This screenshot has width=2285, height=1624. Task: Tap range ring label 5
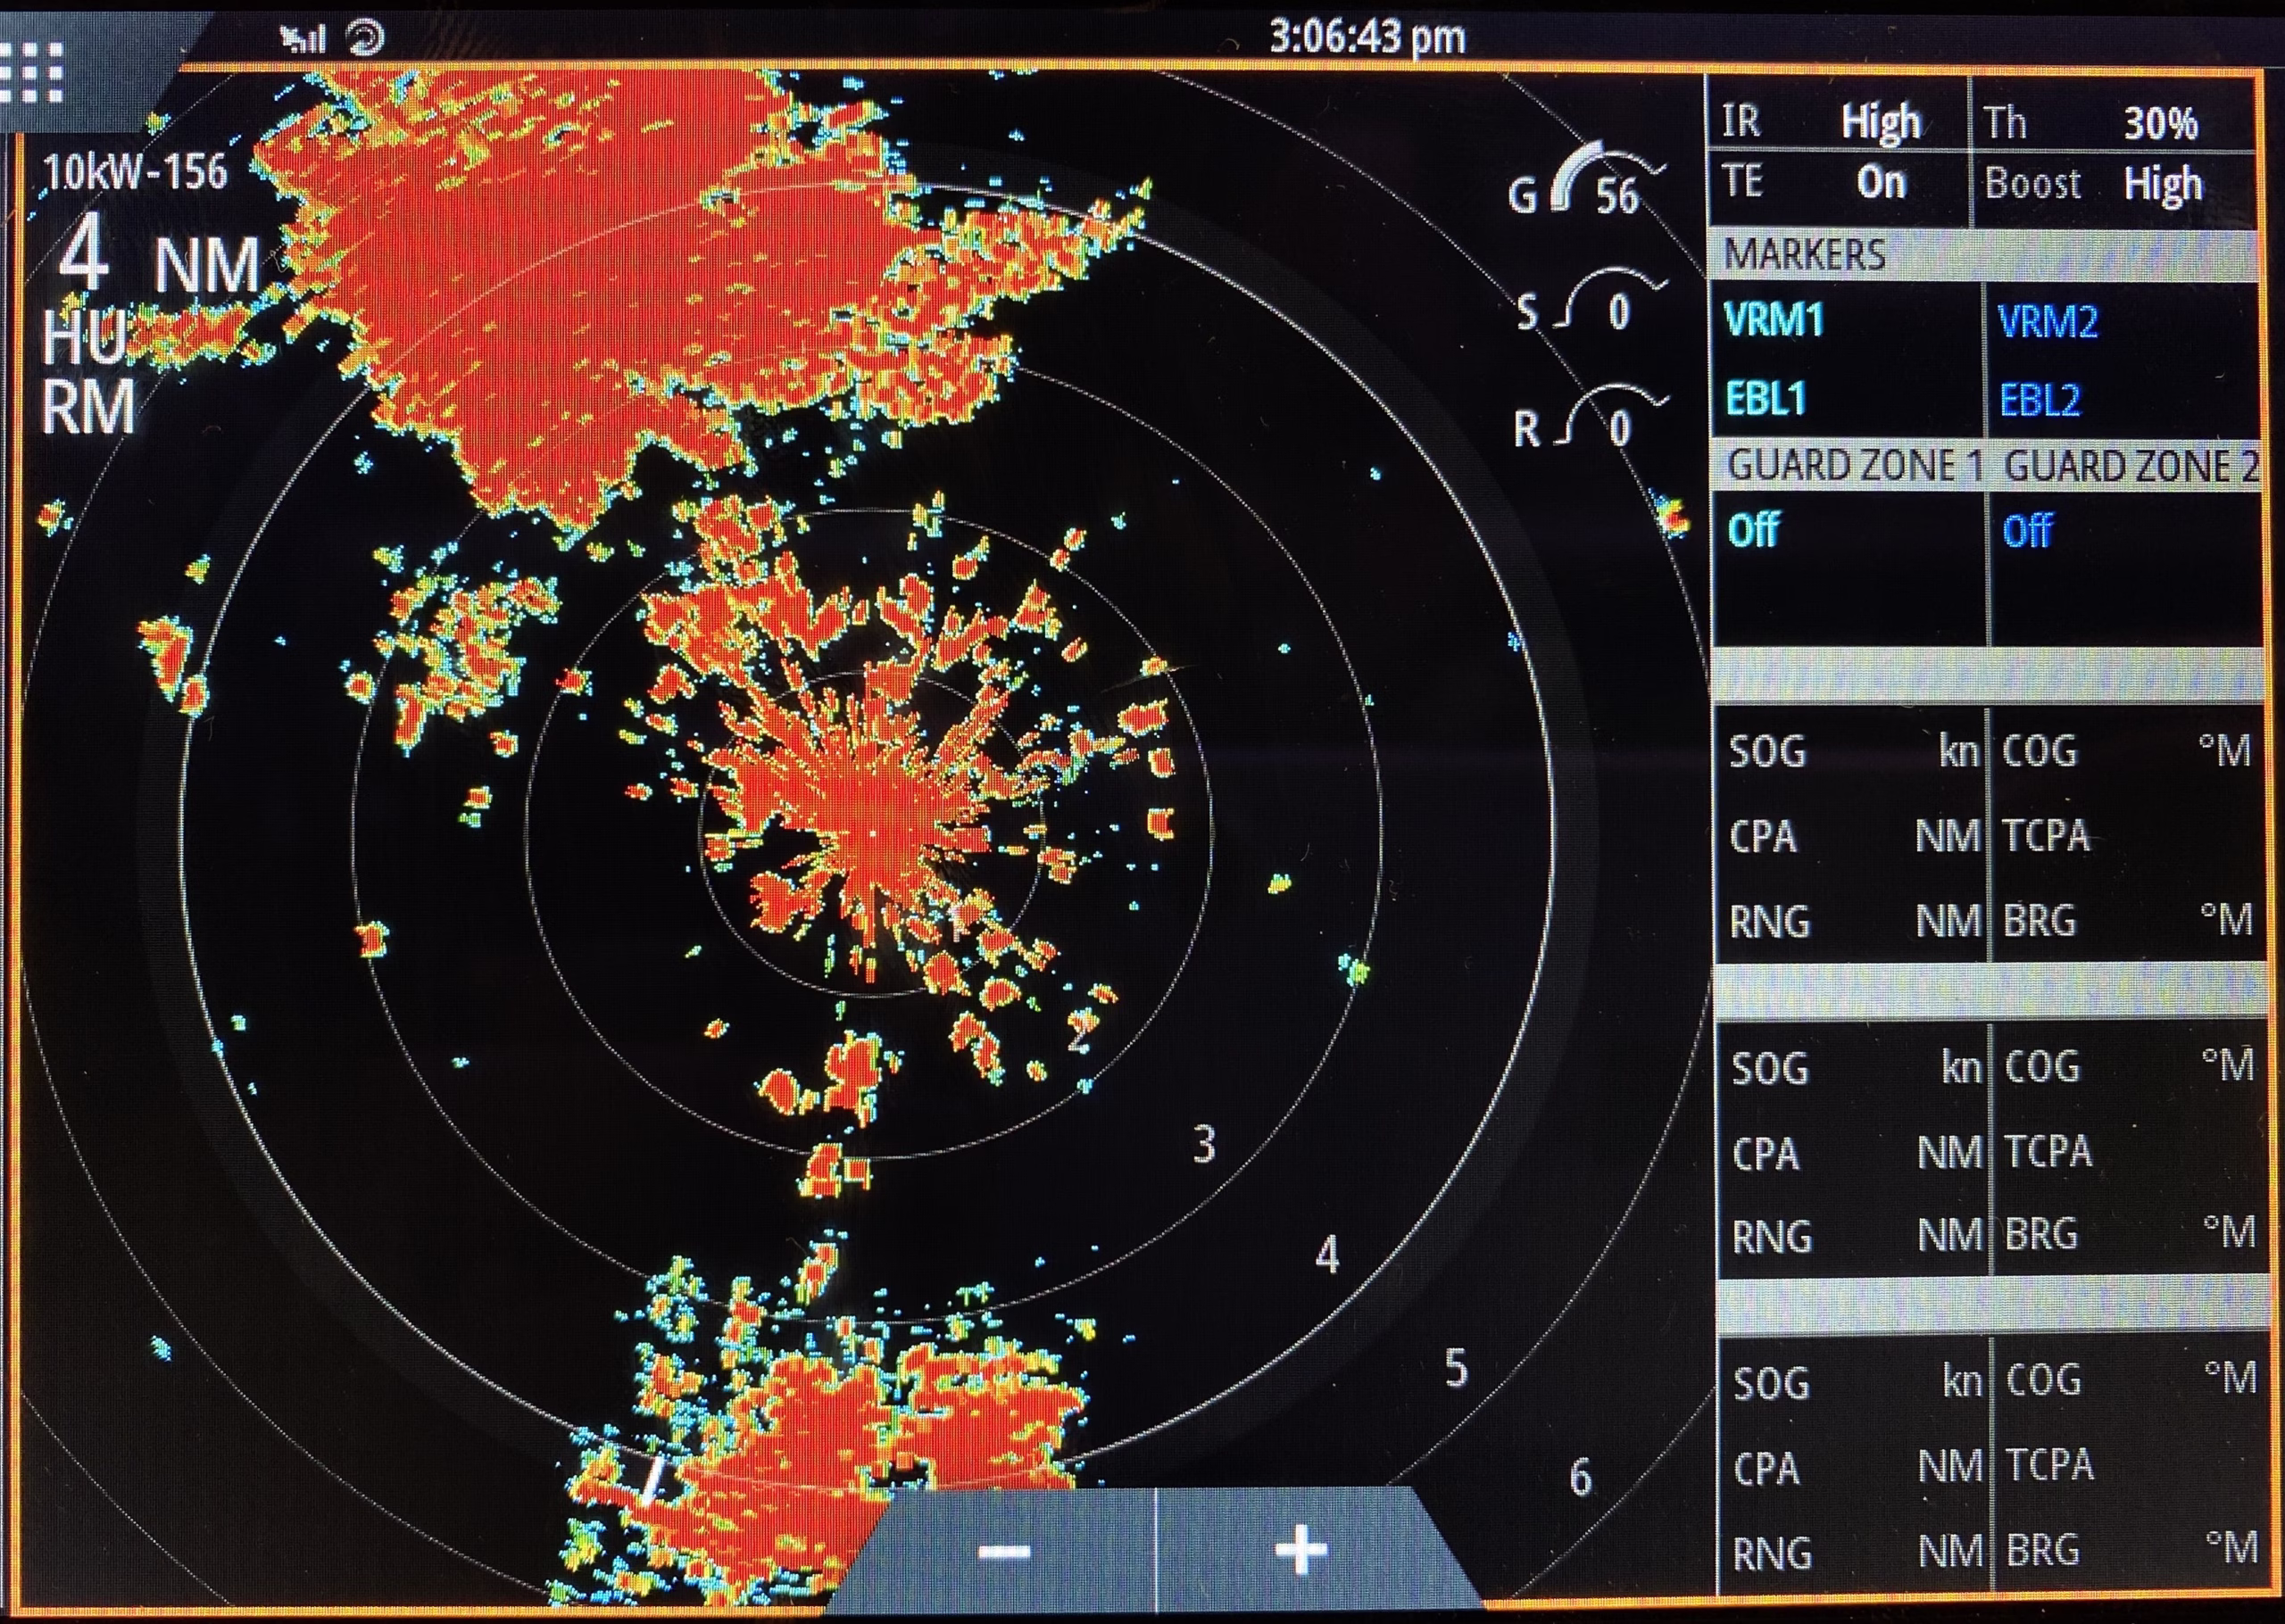[1456, 1367]
